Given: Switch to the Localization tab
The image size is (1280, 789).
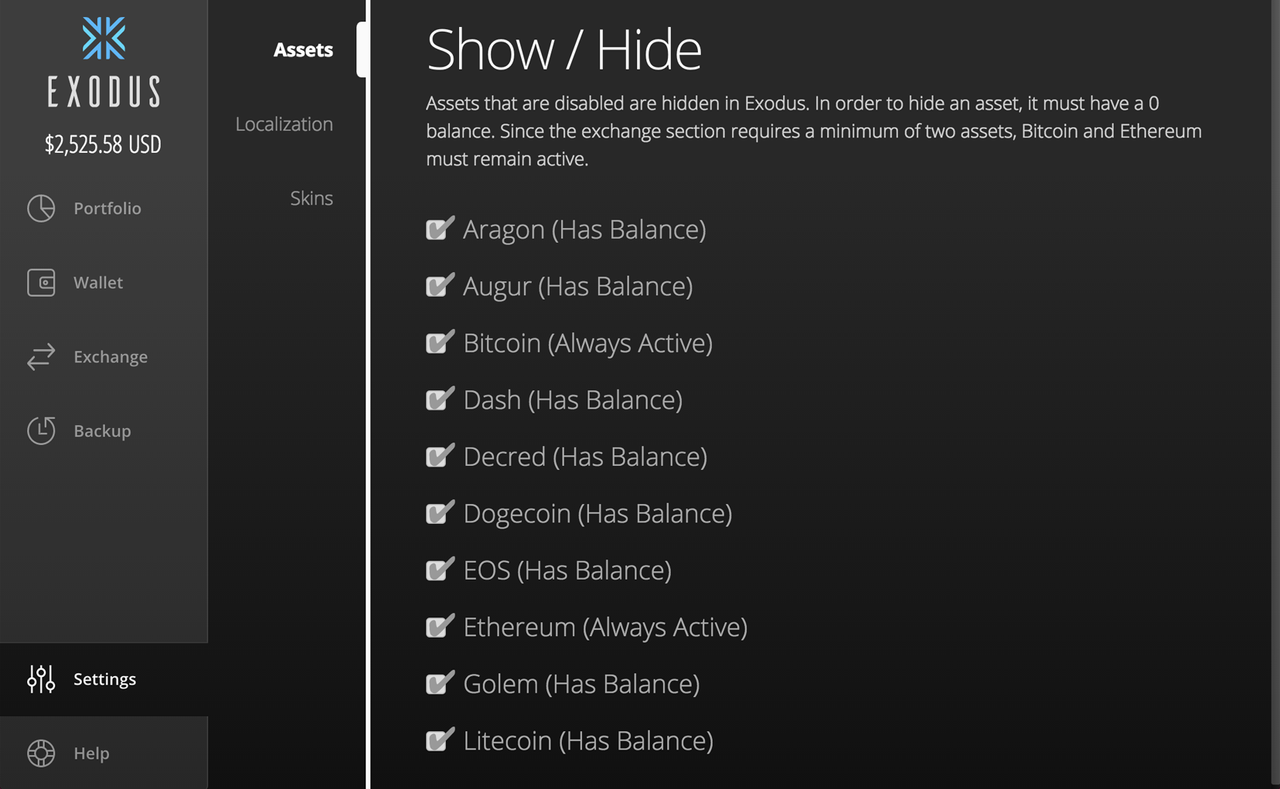Looking at the screenshot, I should coord(284,124).
